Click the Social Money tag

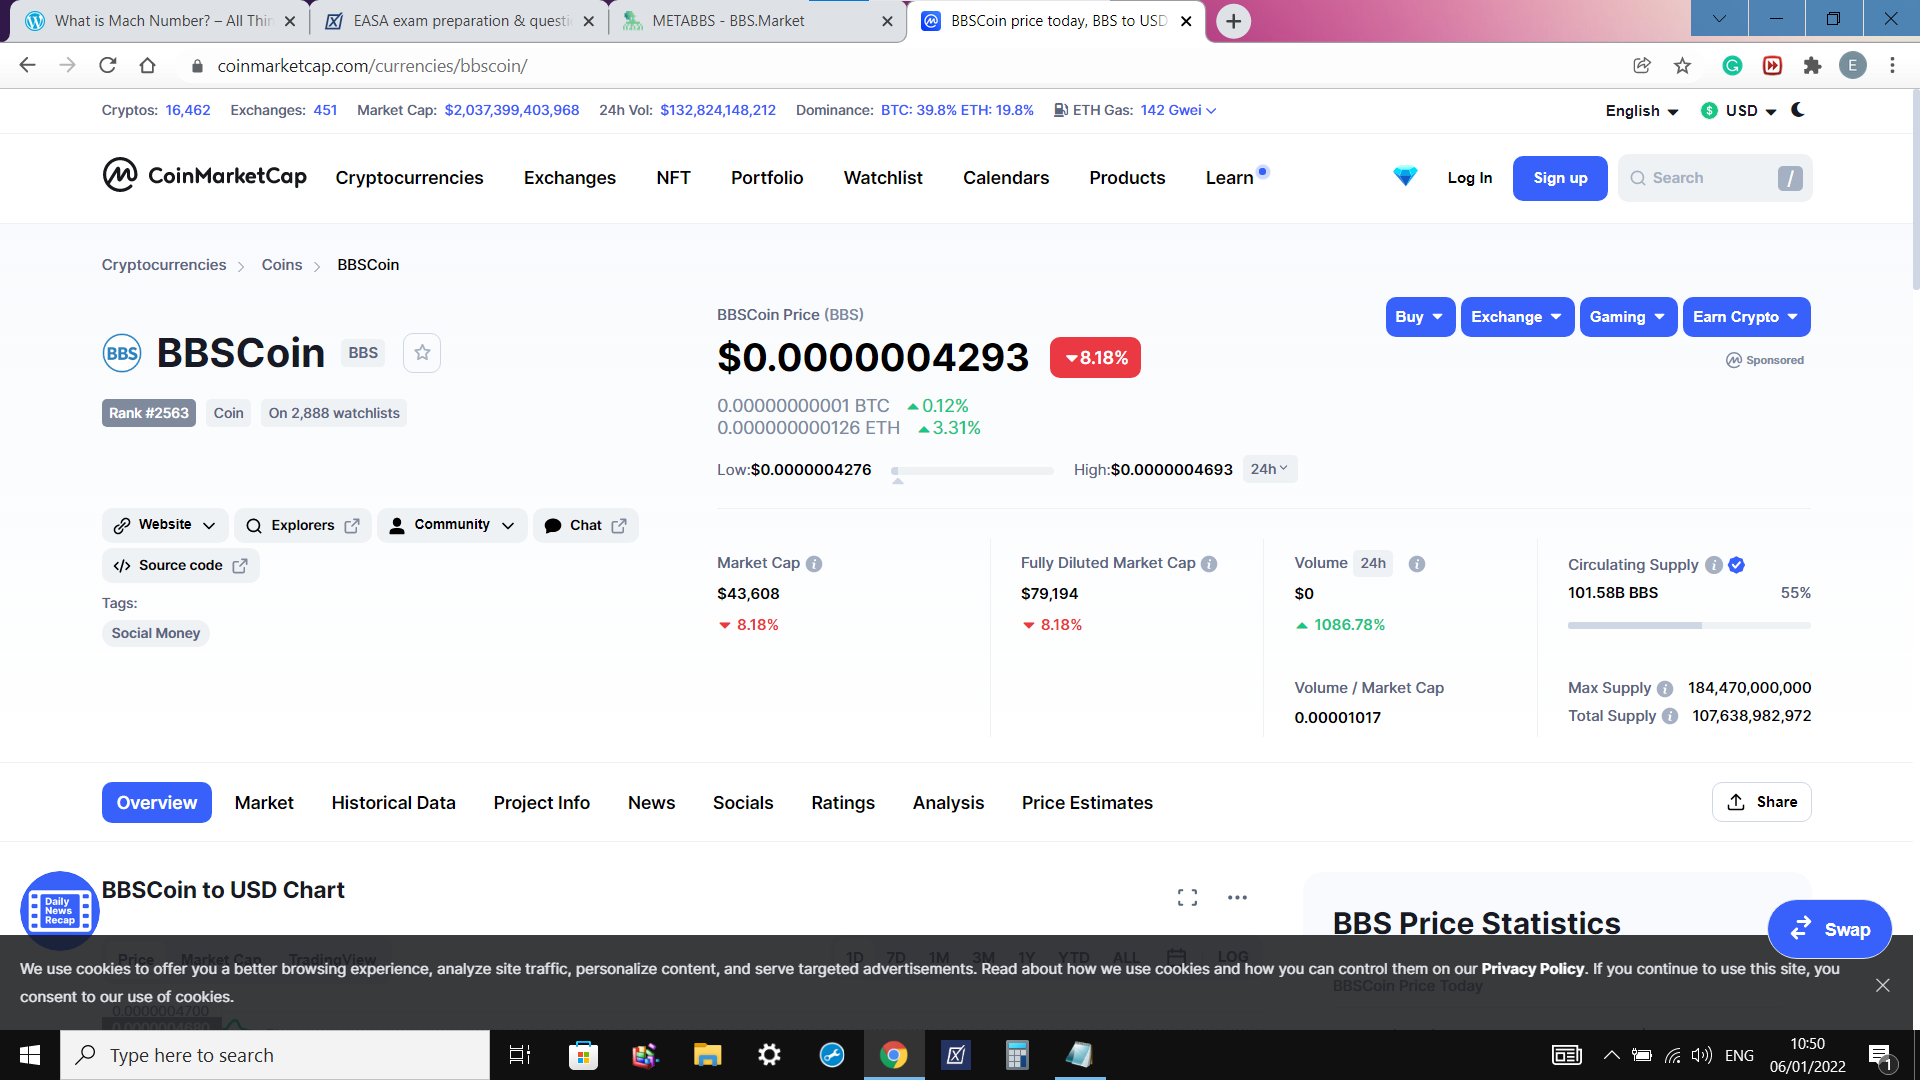click(155, 633)
